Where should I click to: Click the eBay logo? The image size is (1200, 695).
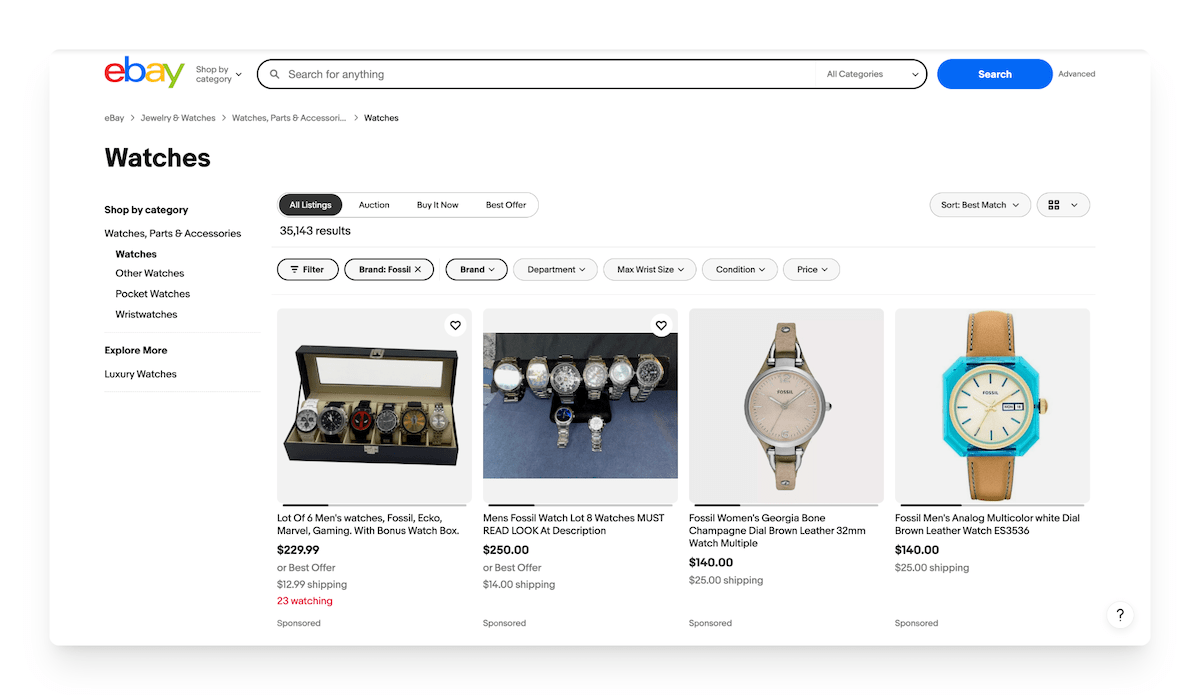tap(144, 73)
